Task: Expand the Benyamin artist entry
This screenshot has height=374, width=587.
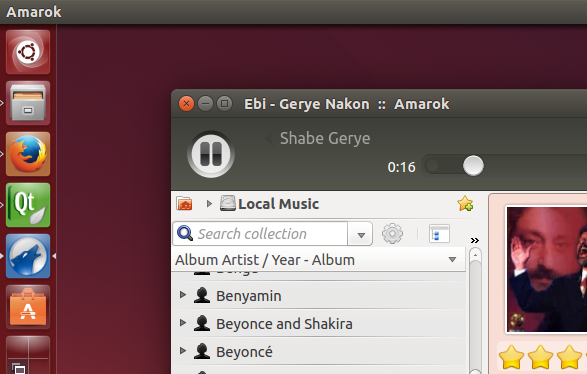Action: pos(183,295)
